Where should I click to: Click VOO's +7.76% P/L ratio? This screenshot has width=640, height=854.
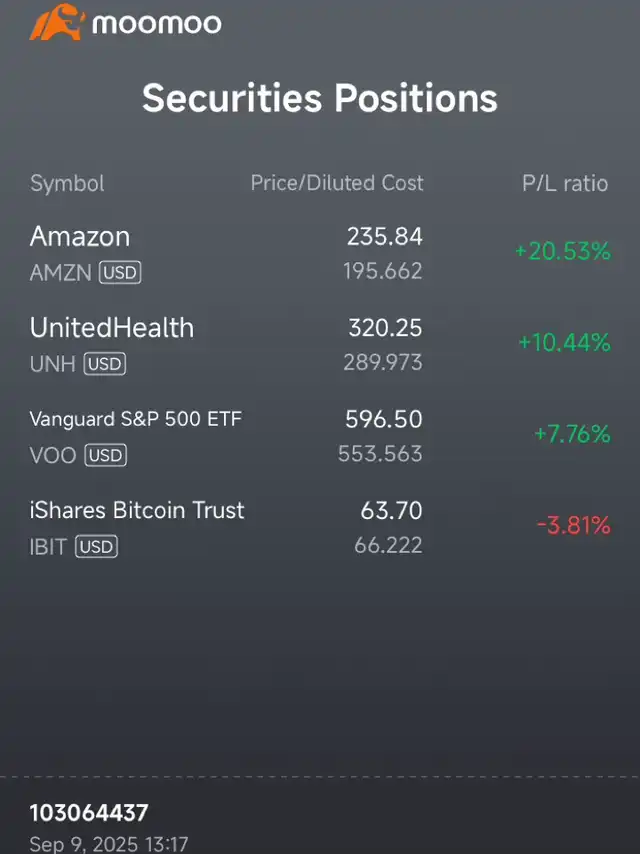pyautogui.click(x=571, y=434)
